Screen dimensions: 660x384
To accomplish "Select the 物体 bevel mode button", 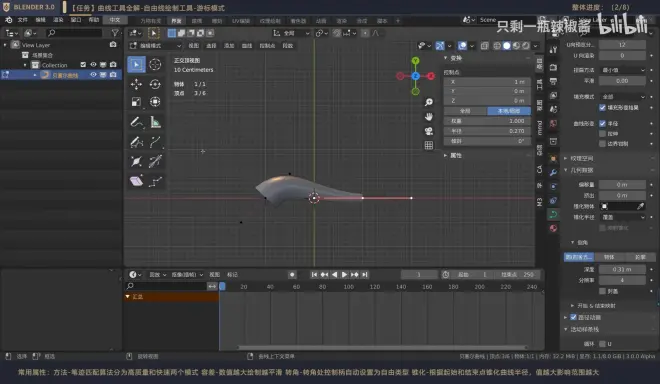I will pos(609,257).
